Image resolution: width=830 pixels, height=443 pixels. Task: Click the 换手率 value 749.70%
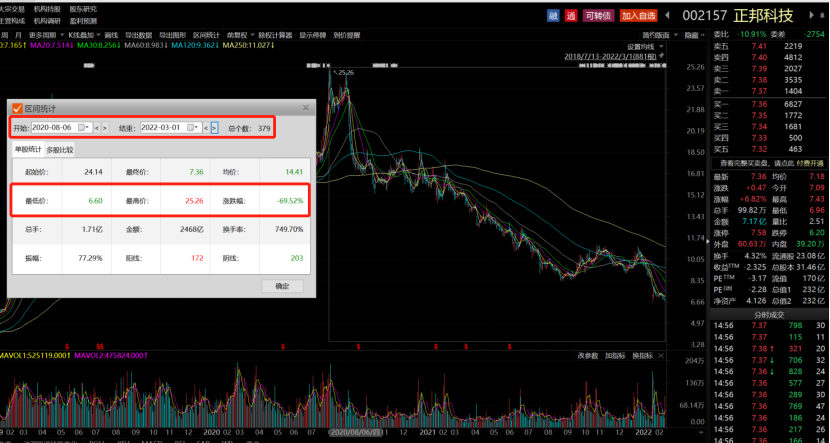pyautogui.click(x=288, y=230)
